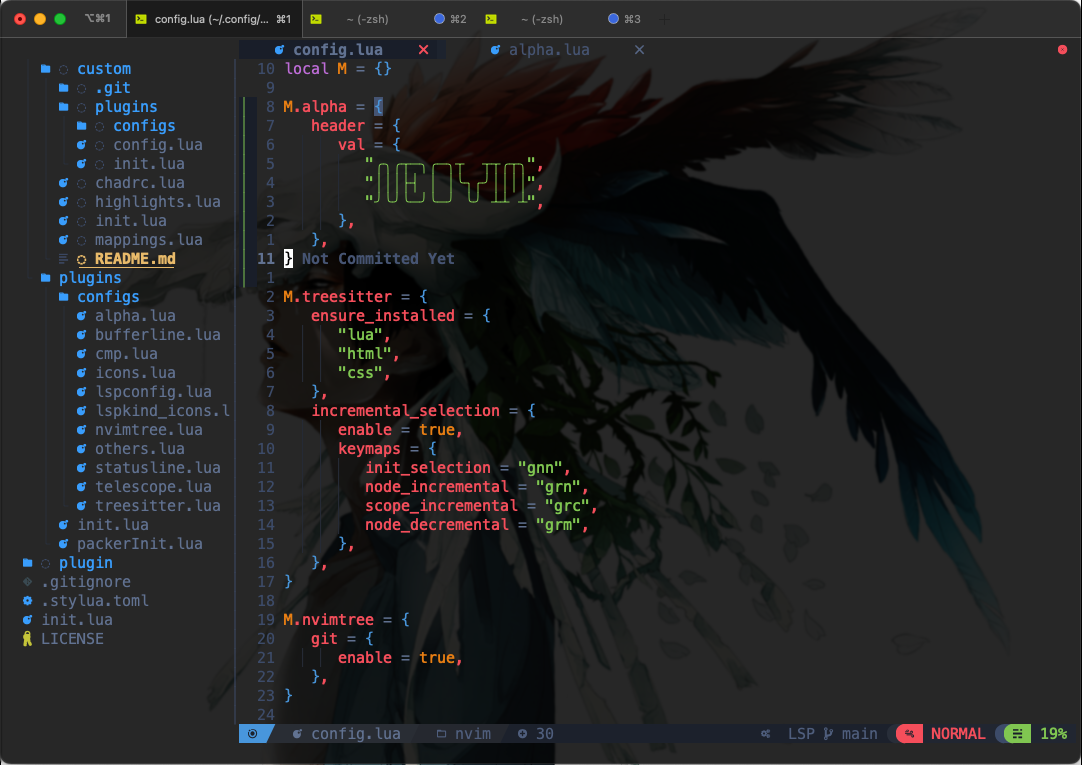The image size is (1082, 765).
Task: Open cmp.lua in the tree
Action: [126, 354]
